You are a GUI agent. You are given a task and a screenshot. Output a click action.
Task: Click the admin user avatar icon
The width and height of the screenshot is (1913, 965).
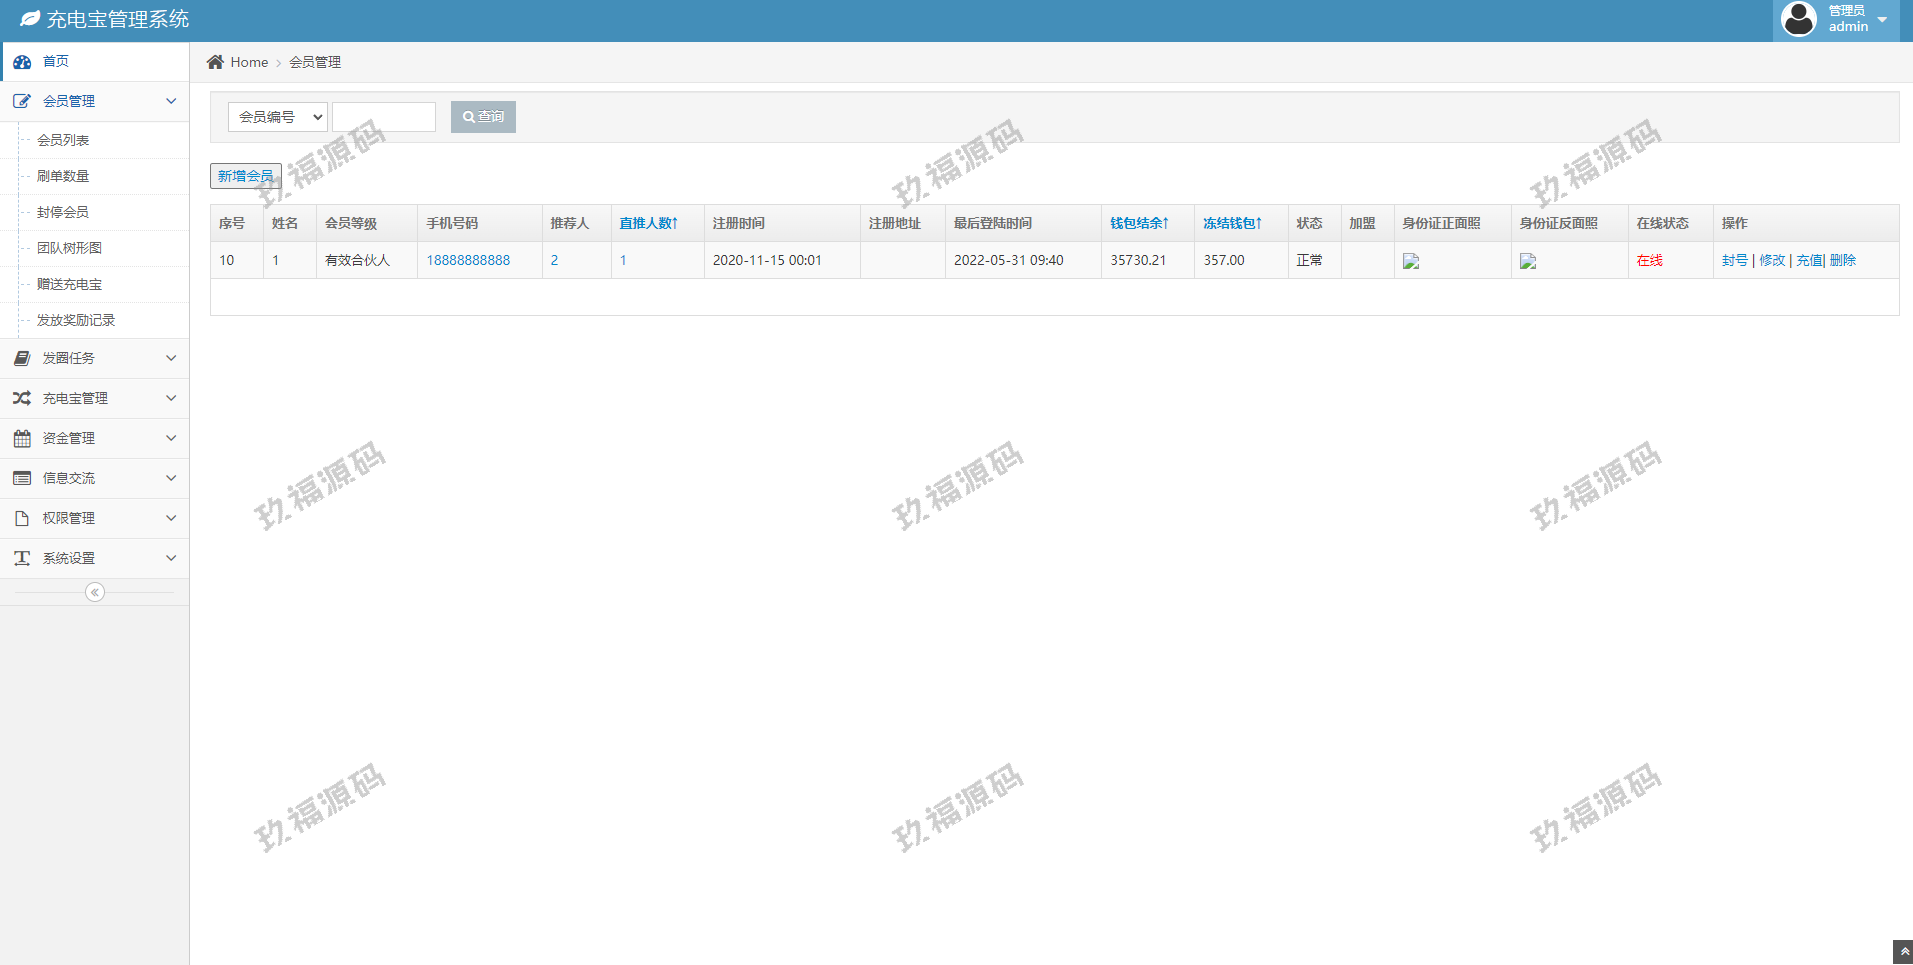(1799, 19)
